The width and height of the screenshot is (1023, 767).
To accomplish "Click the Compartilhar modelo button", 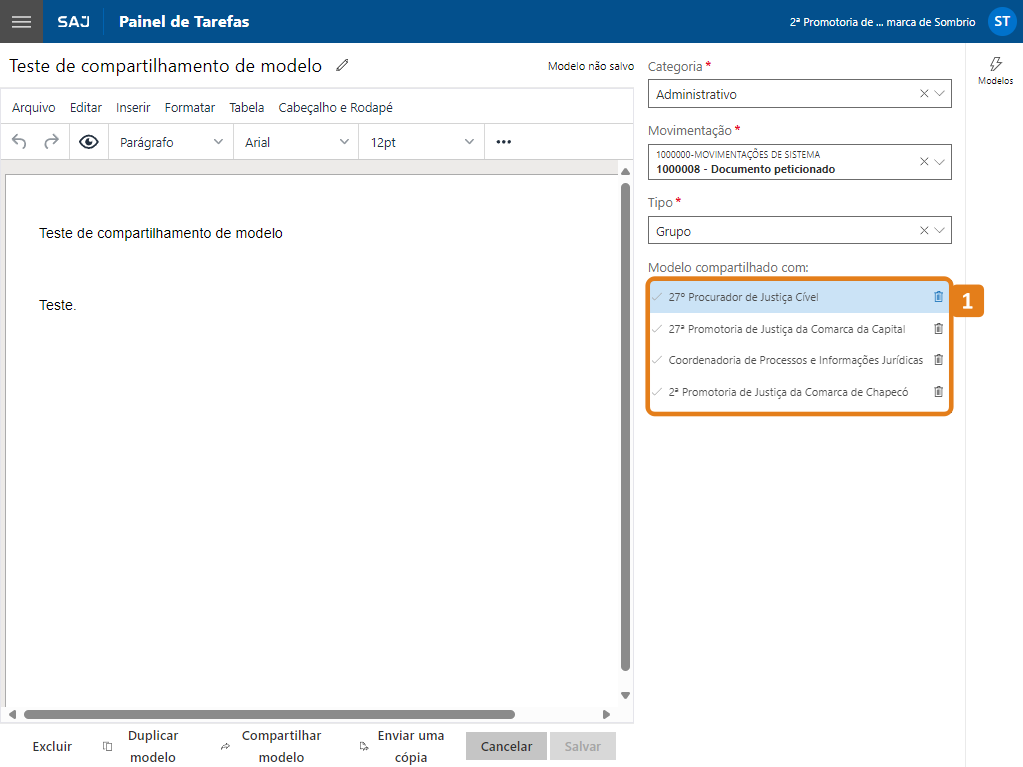I will click(282, 745).
